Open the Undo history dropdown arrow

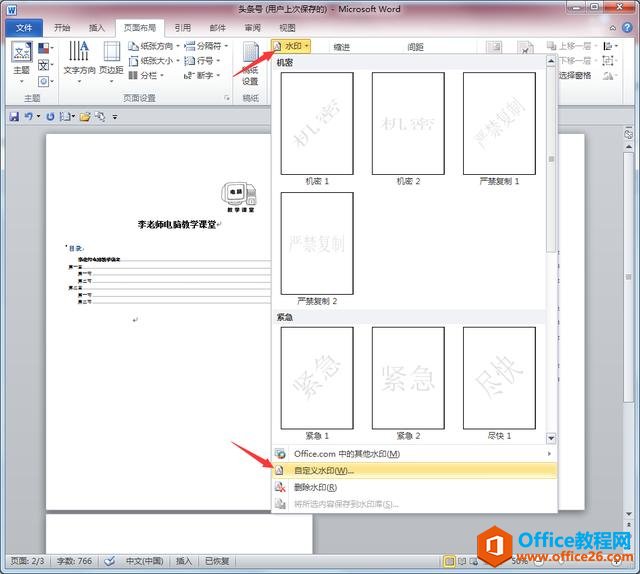[38, 117]
